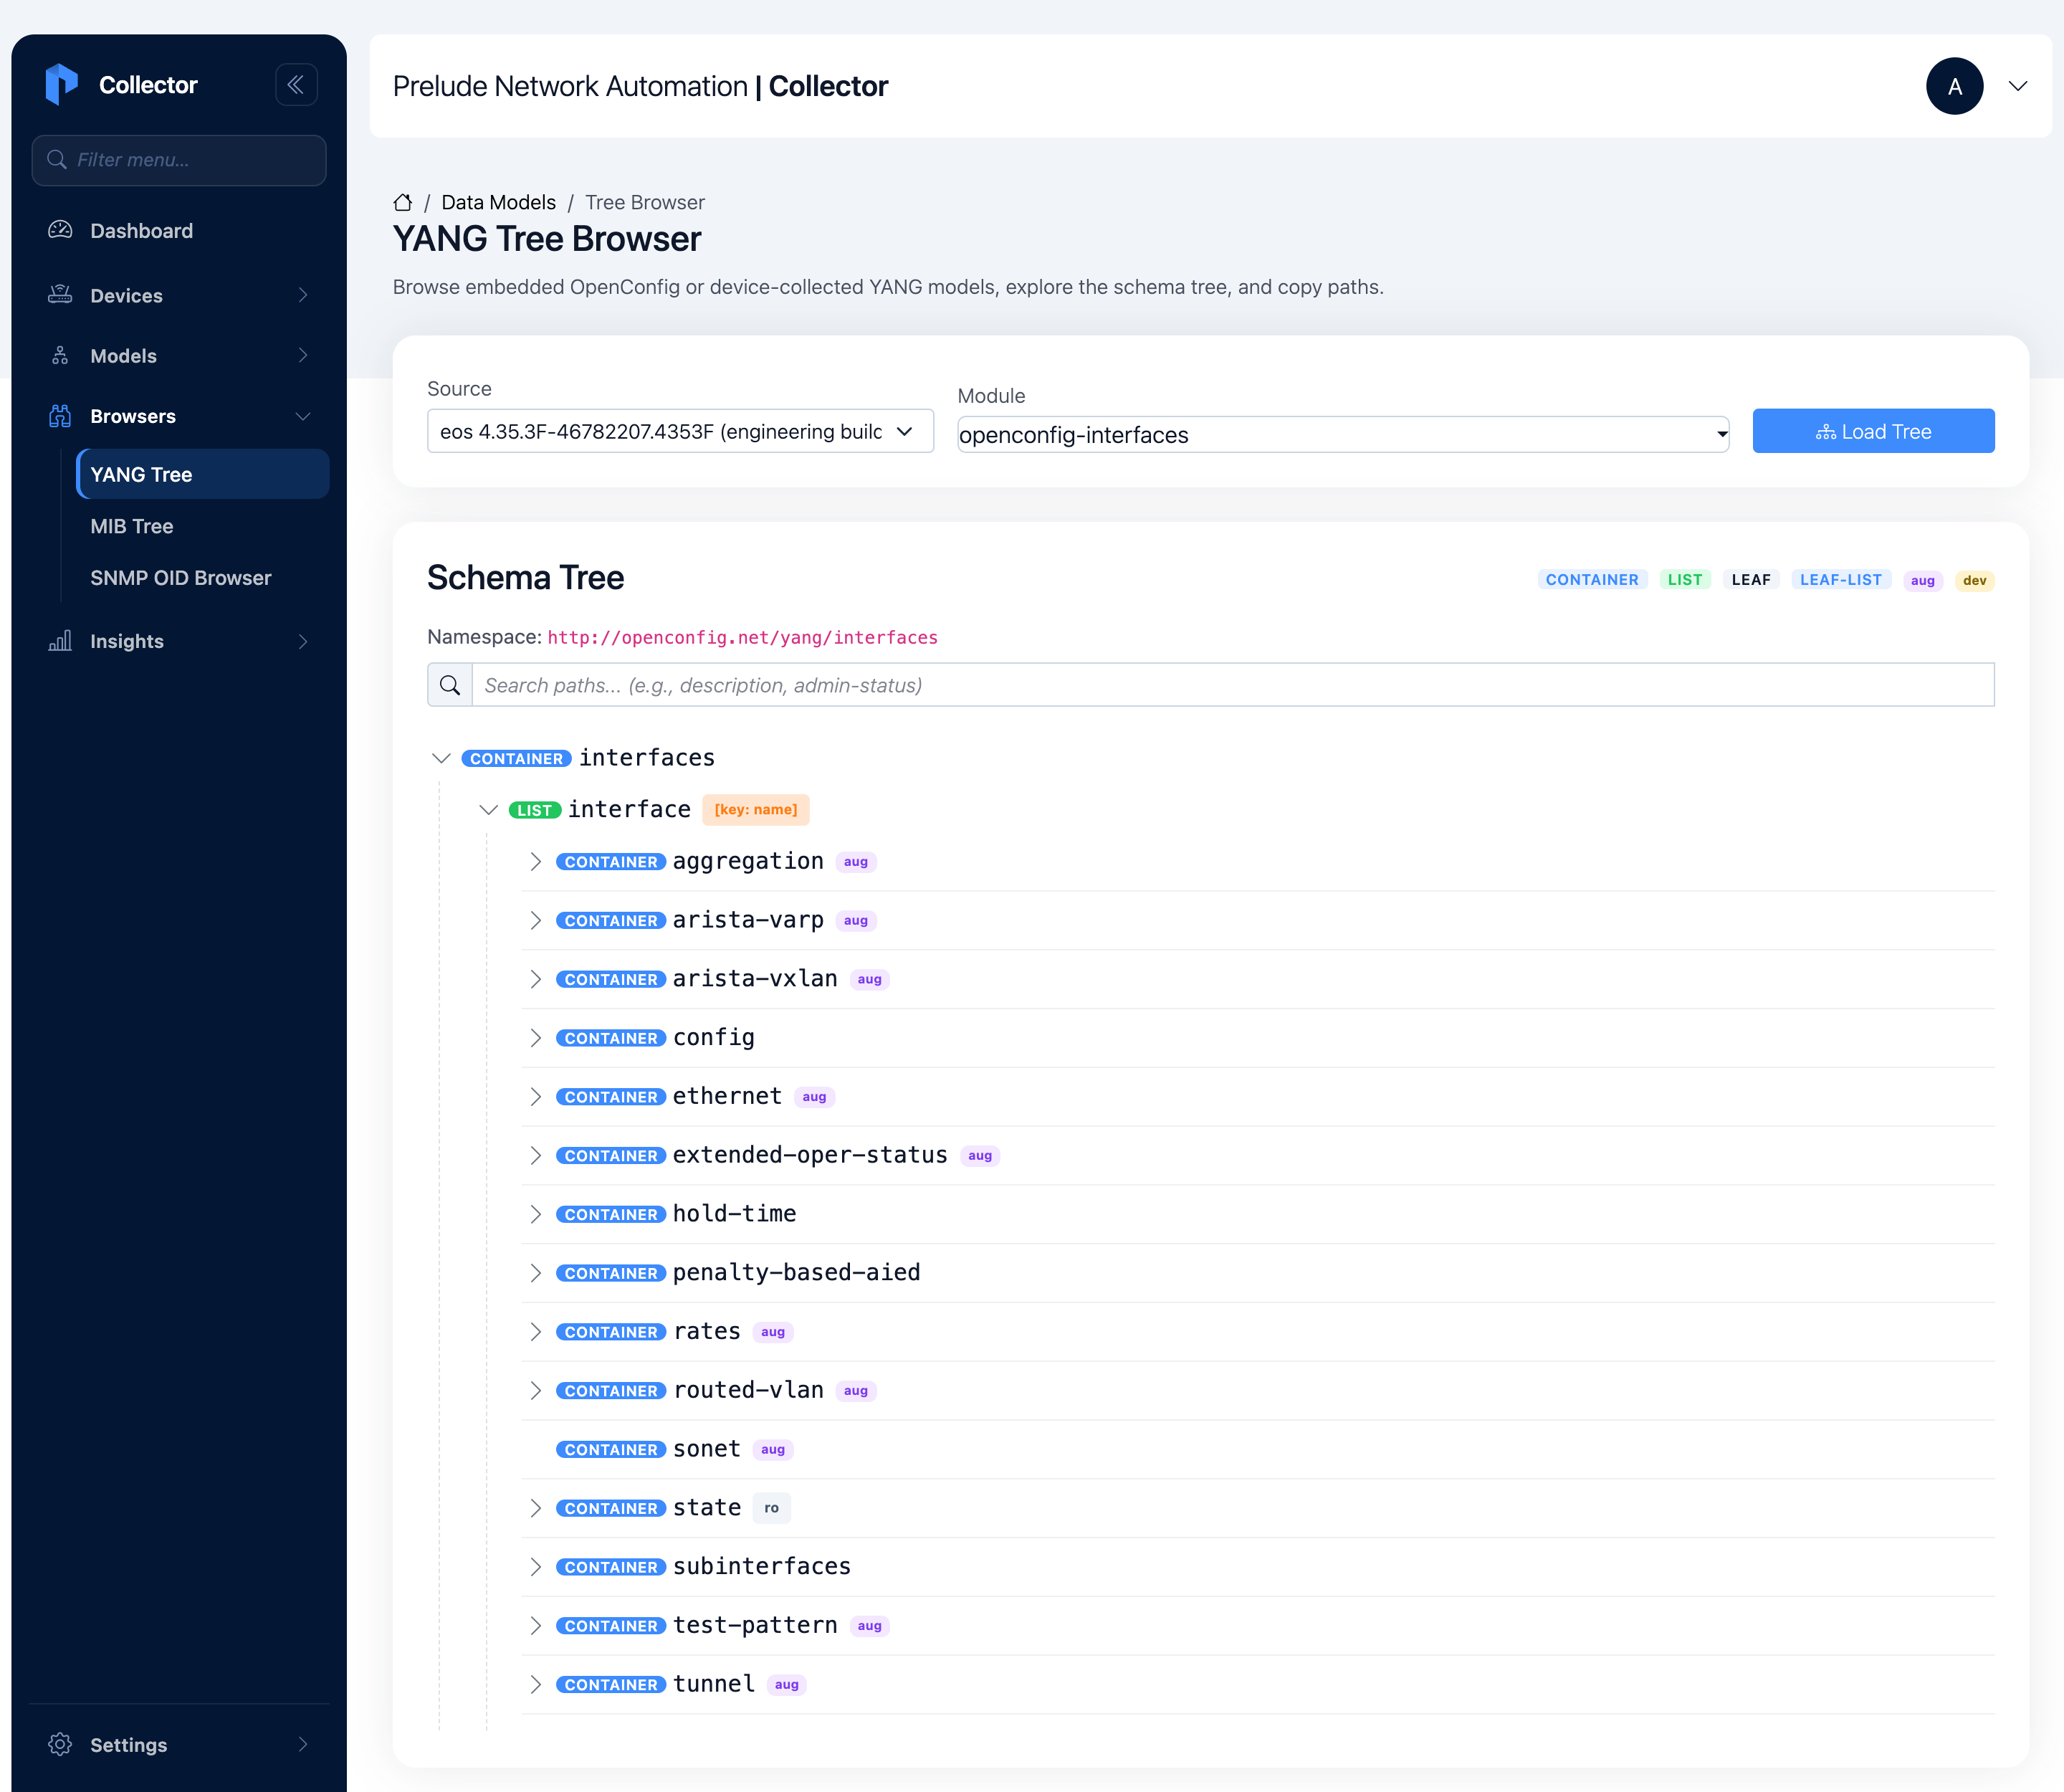2064x1792 pixels.
Task: Expand the arista-varp container
Action: click(x=535, y=920)
